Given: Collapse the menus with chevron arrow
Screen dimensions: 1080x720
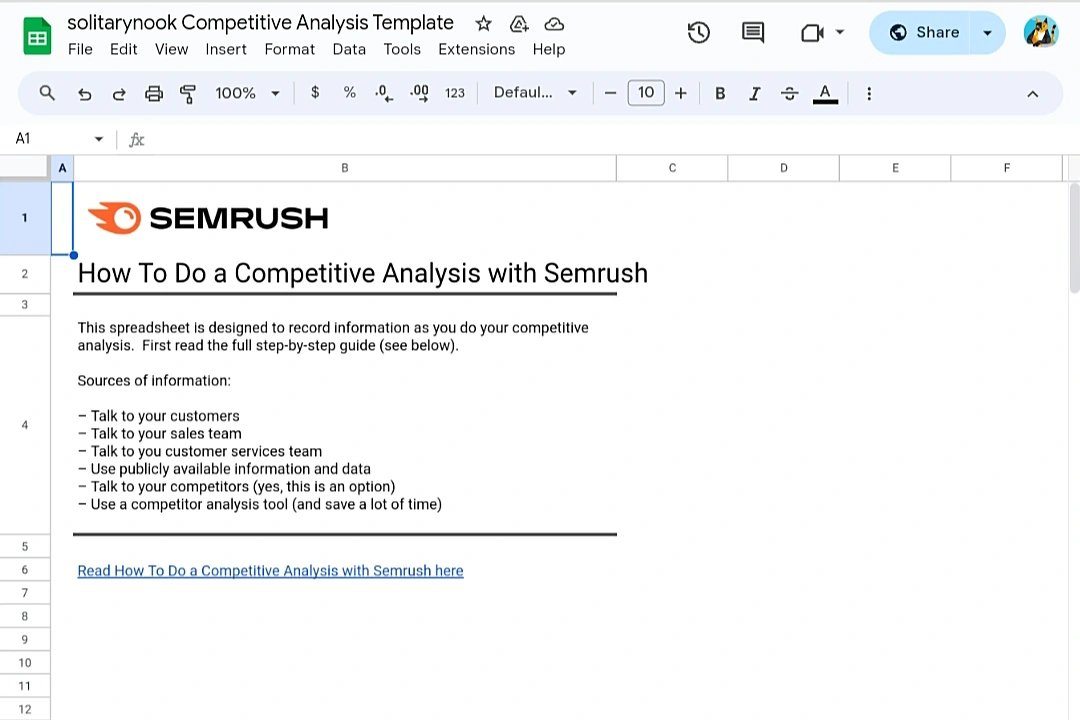Looking at the screenshot, I should 1032,94.
